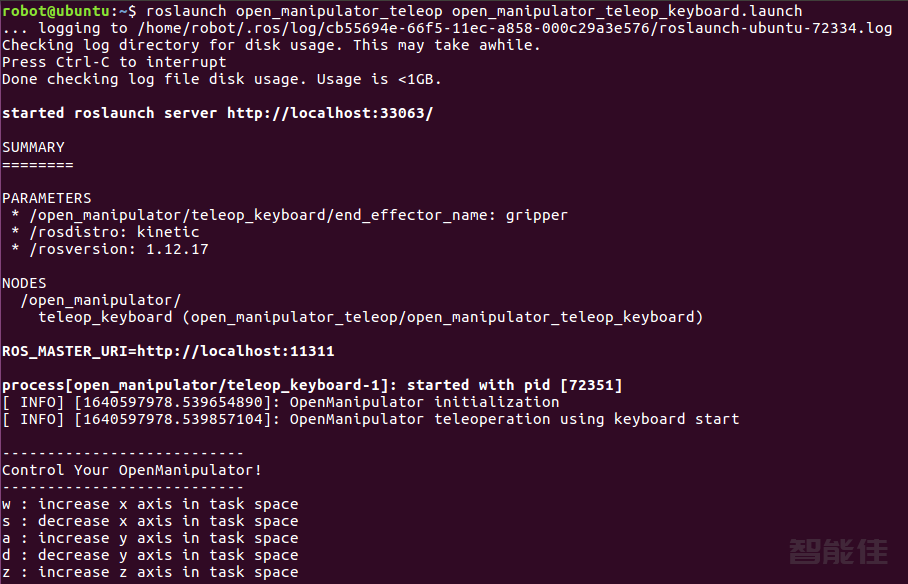
Task: Click the PARAMETERS heading
Action: 46,198
